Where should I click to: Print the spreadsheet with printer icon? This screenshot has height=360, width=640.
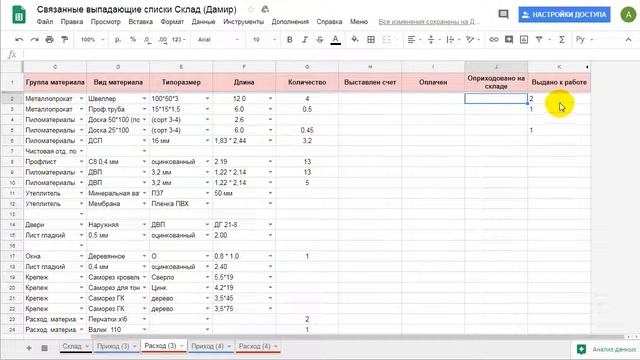[x=49, y=40]
